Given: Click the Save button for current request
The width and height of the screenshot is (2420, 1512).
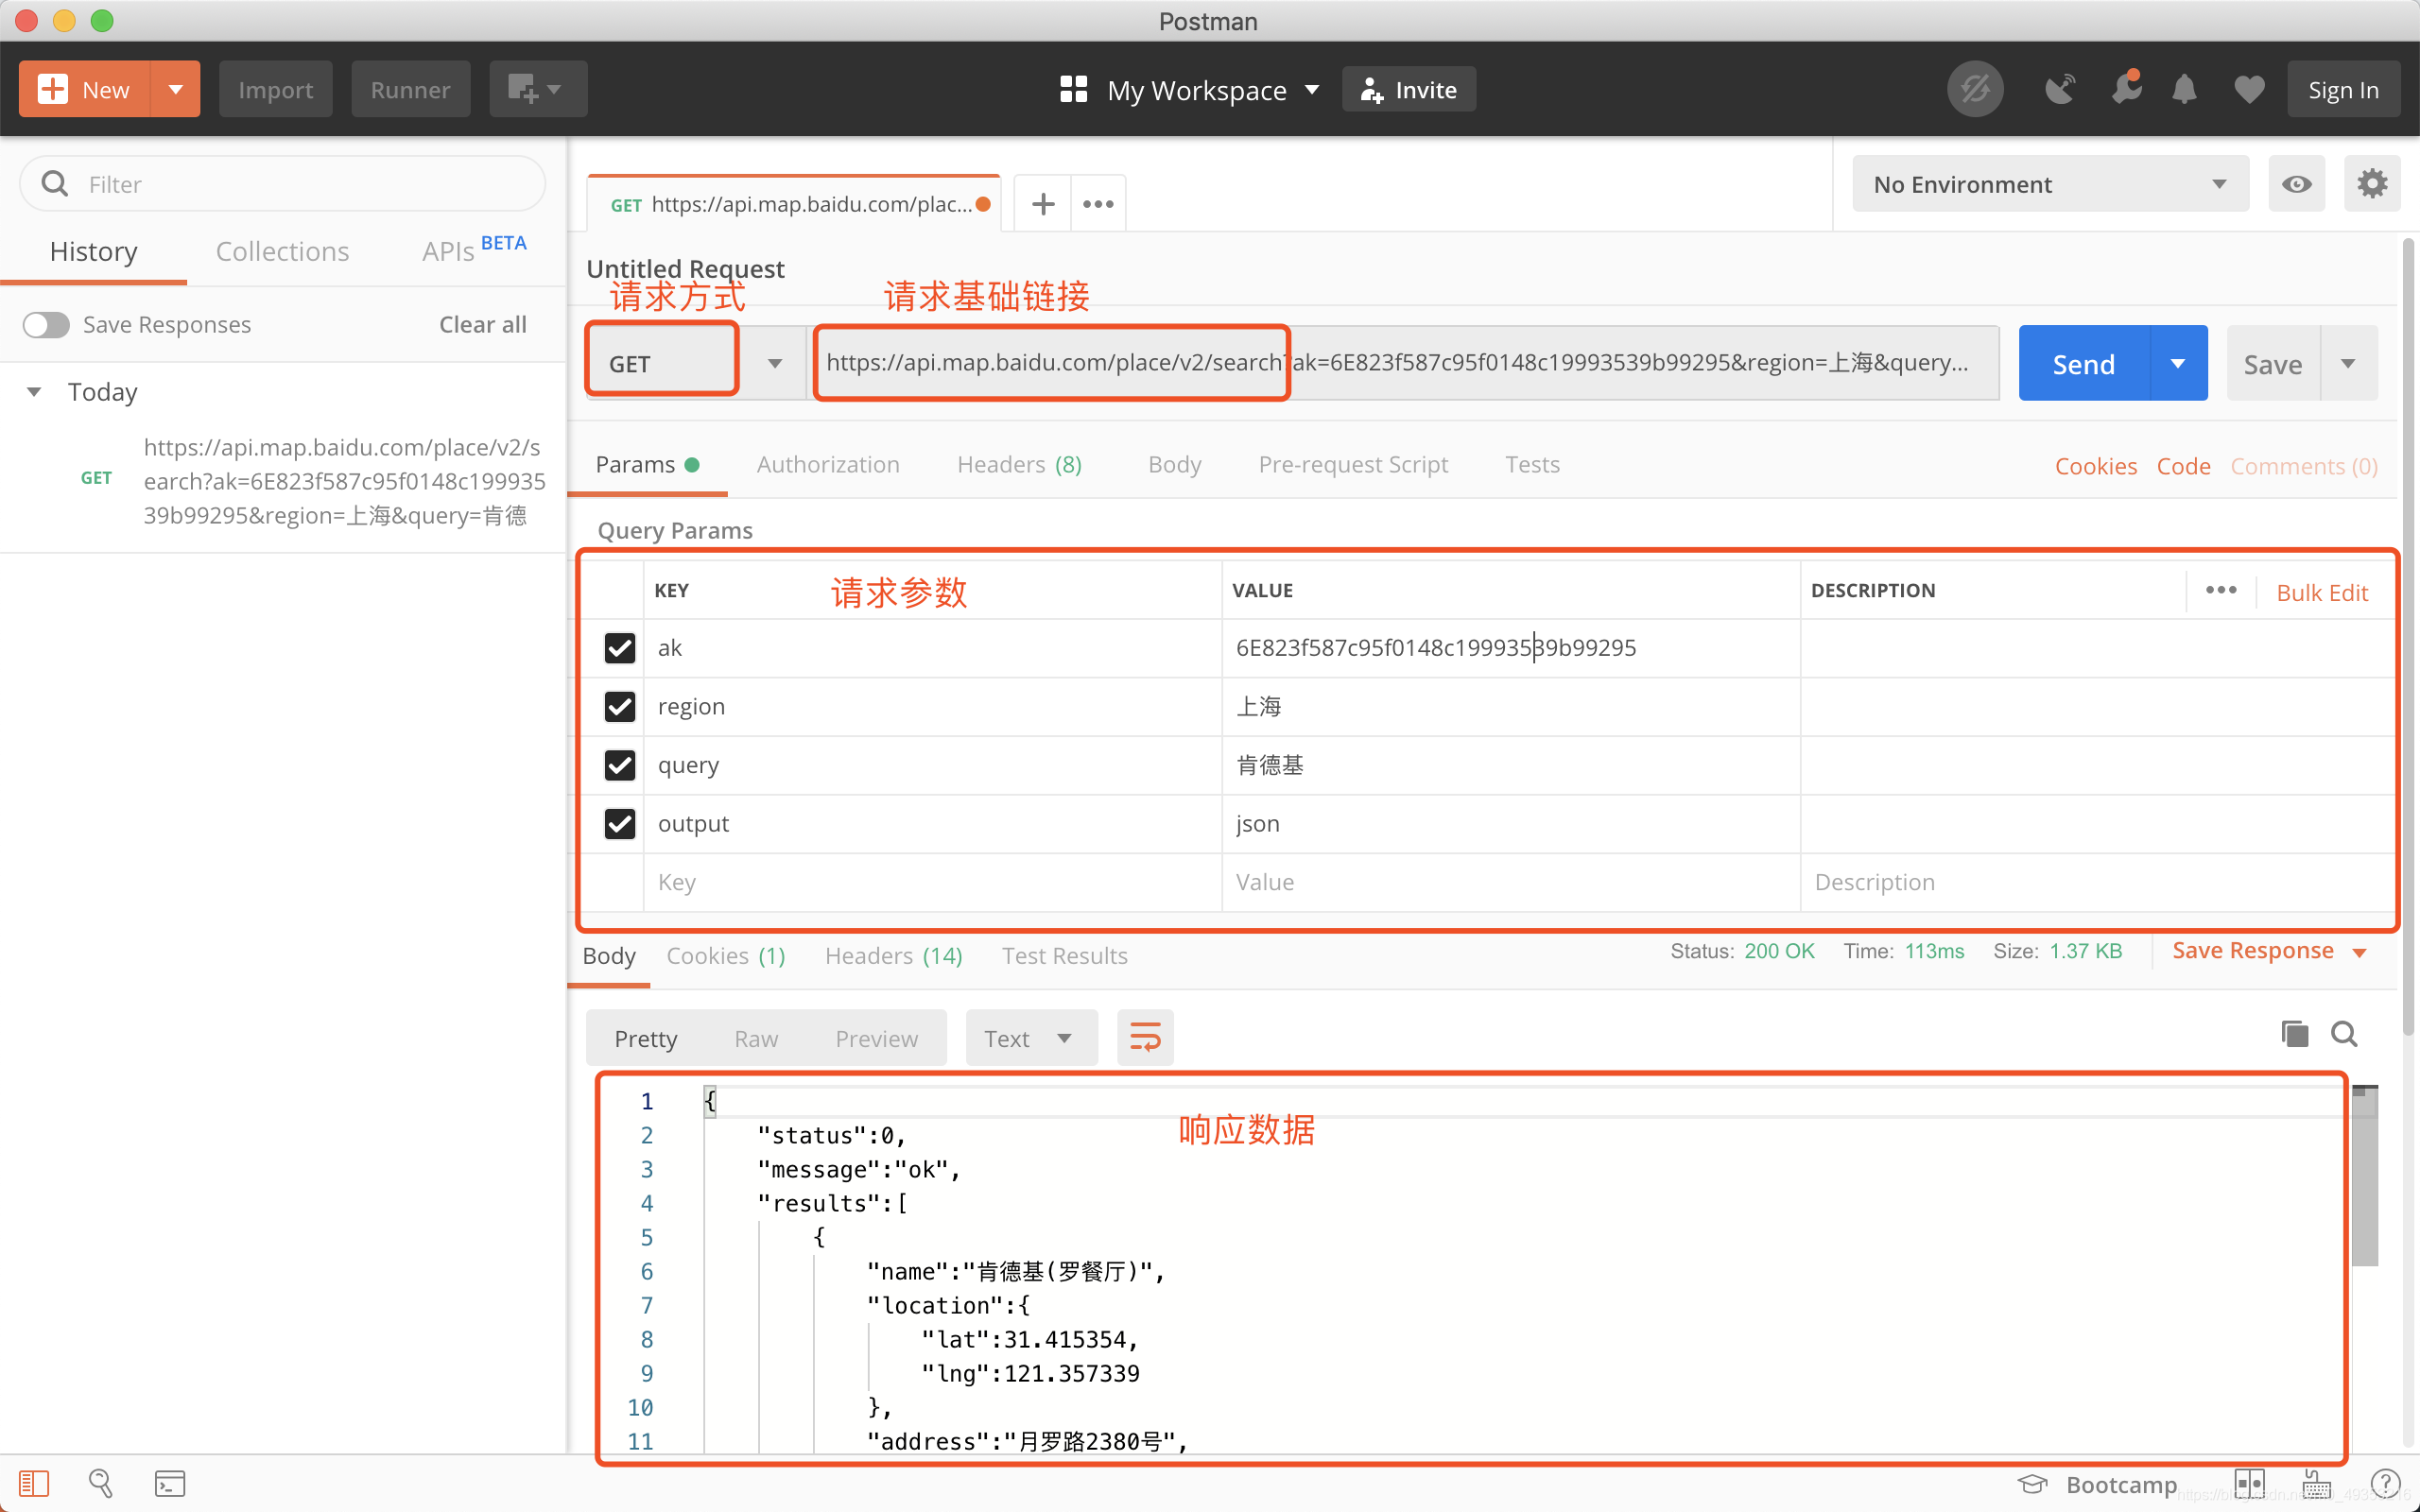Looking at the screenshot, I should pyautogui.click(x=2272, y=362).
